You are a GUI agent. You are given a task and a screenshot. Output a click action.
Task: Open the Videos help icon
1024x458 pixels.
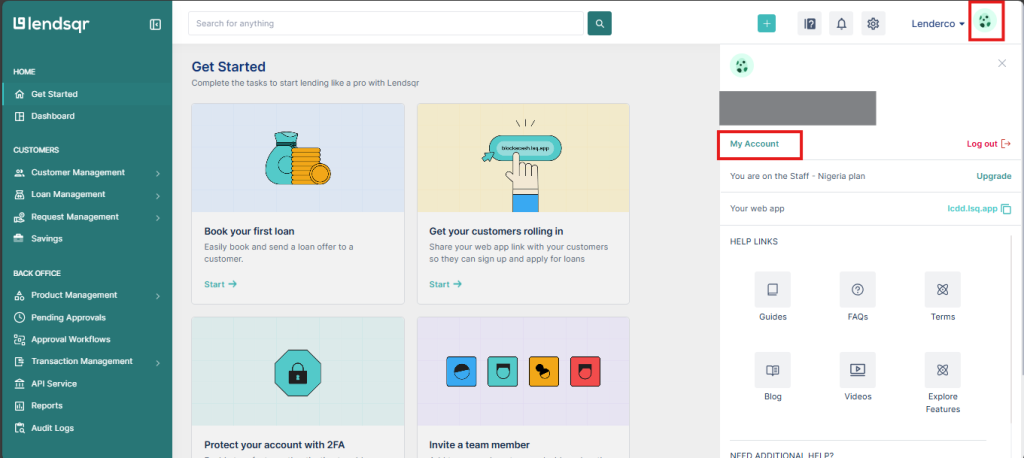(857, 370)
